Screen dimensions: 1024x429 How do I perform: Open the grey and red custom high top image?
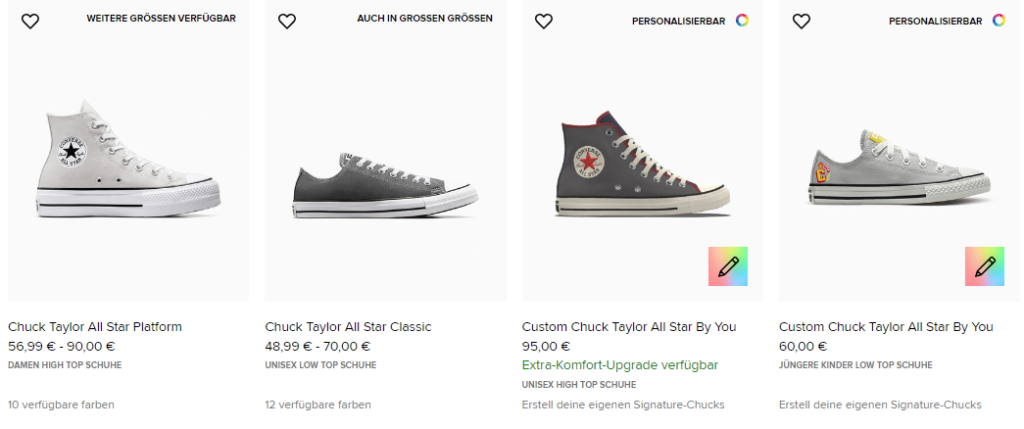[x=642, y=165]
